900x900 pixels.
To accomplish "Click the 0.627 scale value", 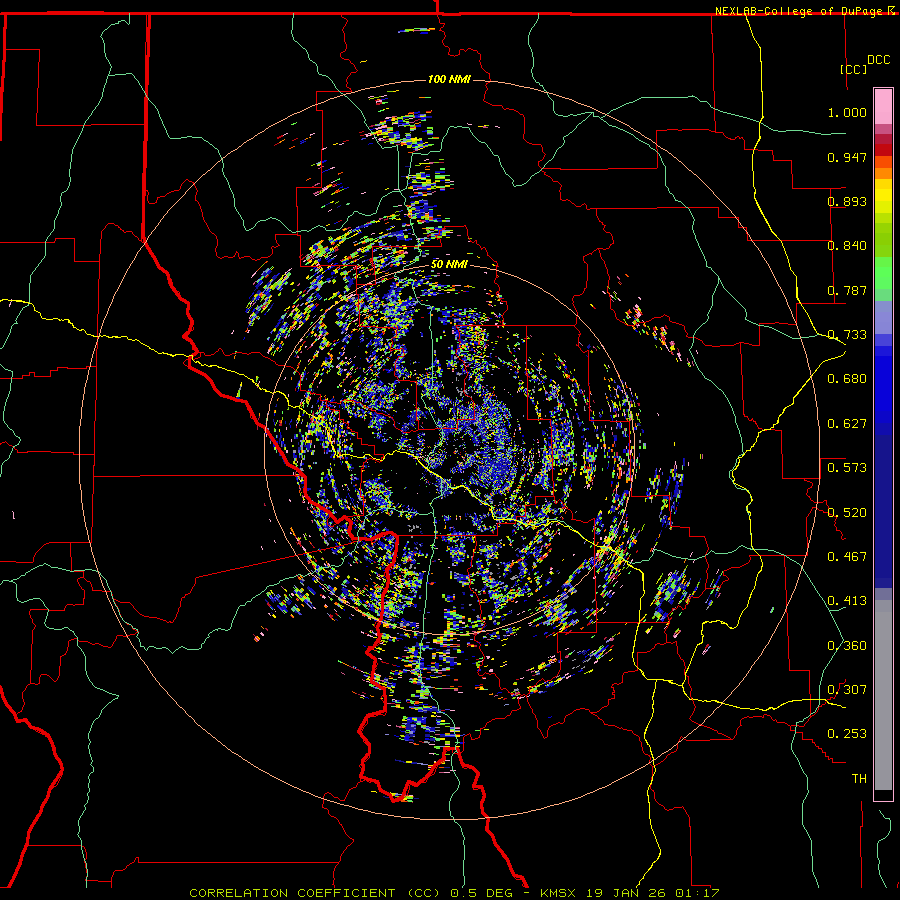I will point(847,424).
